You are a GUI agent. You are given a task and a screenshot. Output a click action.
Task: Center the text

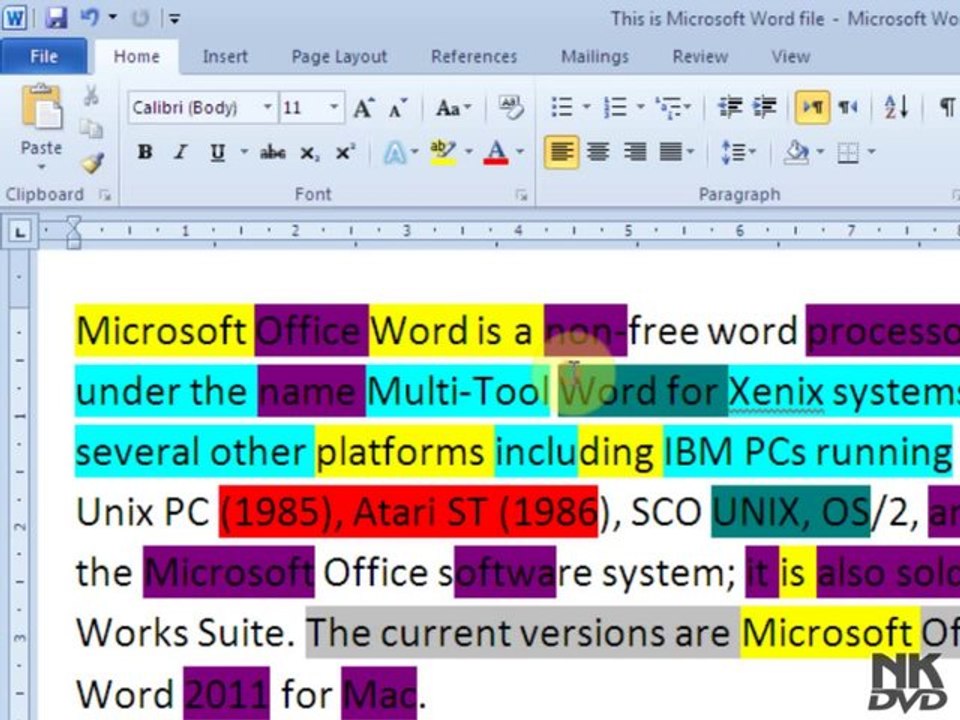pyautogui.click(x=598, y=151)
